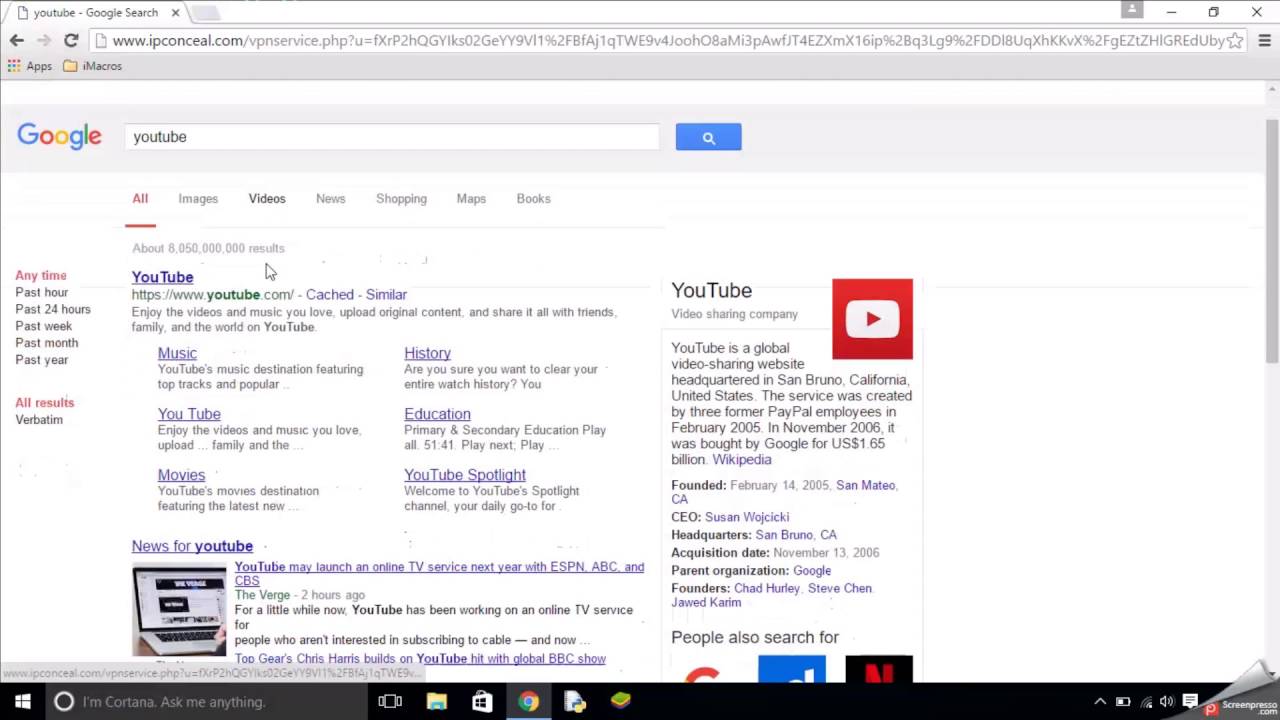Open the Apps grid shortcut

click(x=30, y=66)
